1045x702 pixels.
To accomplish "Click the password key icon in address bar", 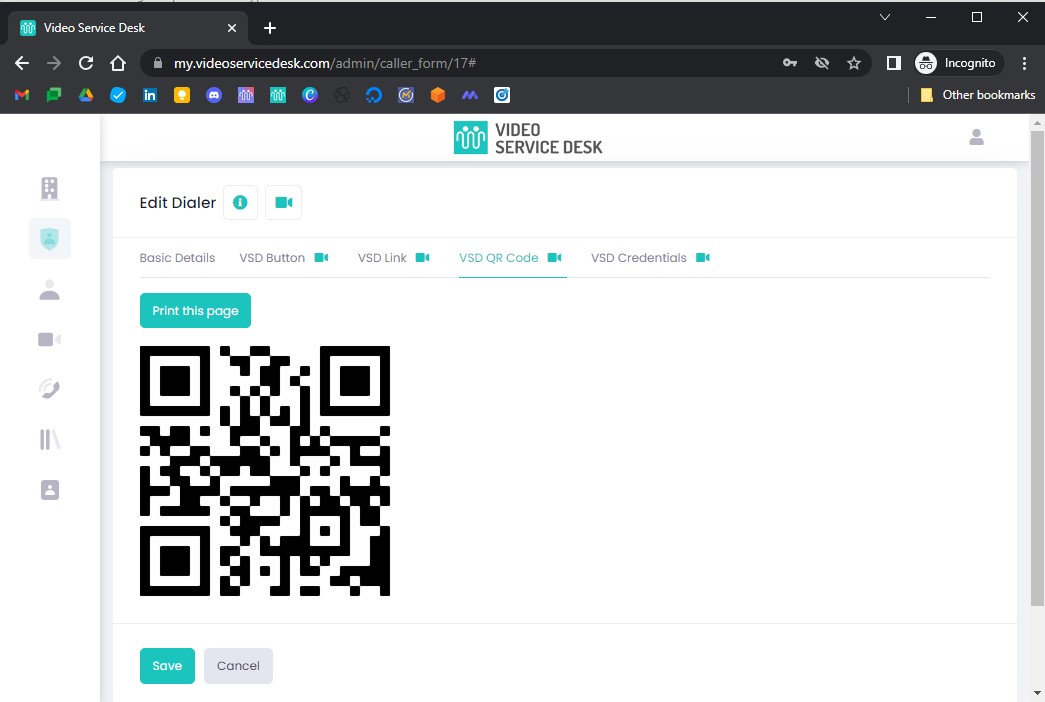I will tap(790, 63).
